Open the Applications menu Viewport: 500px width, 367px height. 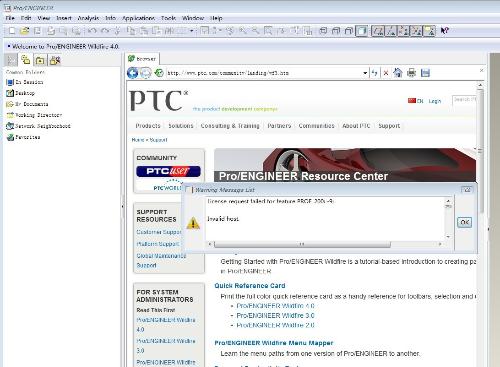click(138, 18)
